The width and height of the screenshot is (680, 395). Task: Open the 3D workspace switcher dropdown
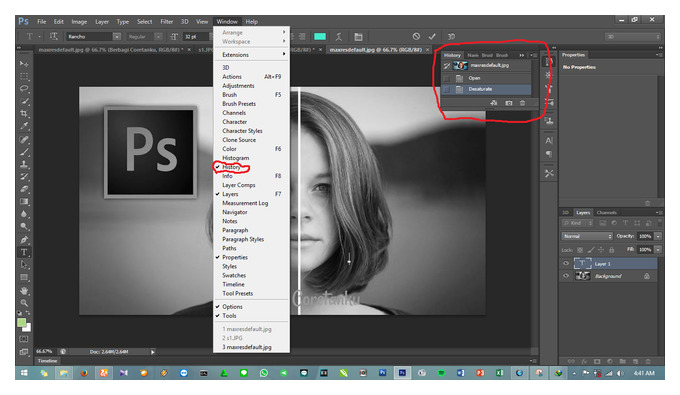633,37
